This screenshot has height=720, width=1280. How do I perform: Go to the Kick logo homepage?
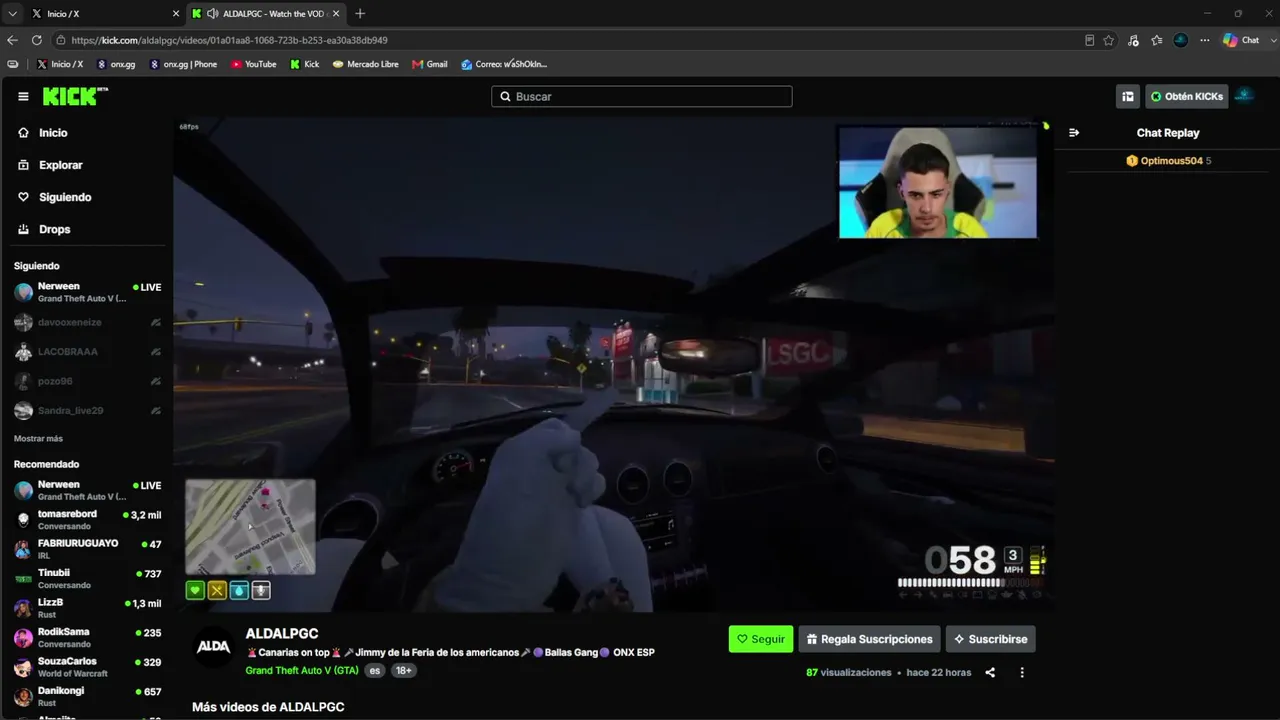coord(75,96)
